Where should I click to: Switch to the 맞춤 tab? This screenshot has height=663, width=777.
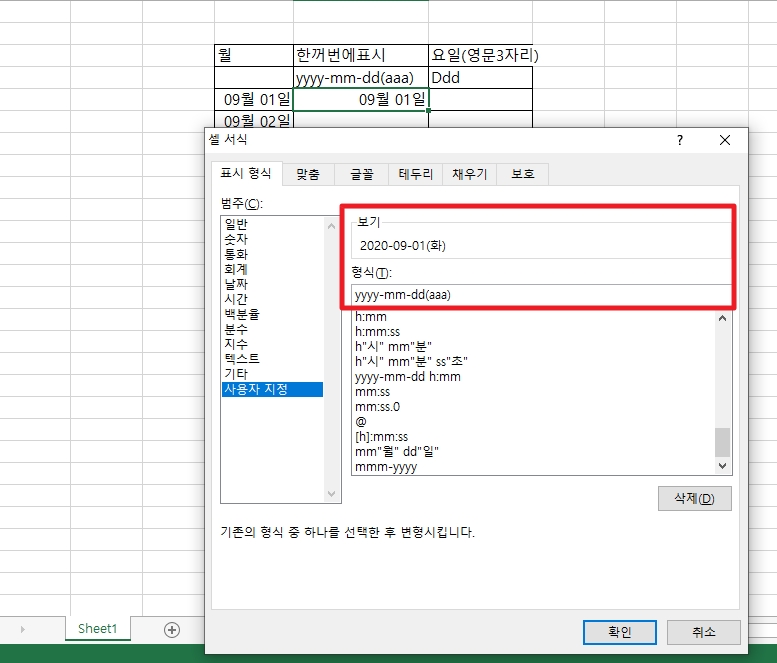click(308, 174)
